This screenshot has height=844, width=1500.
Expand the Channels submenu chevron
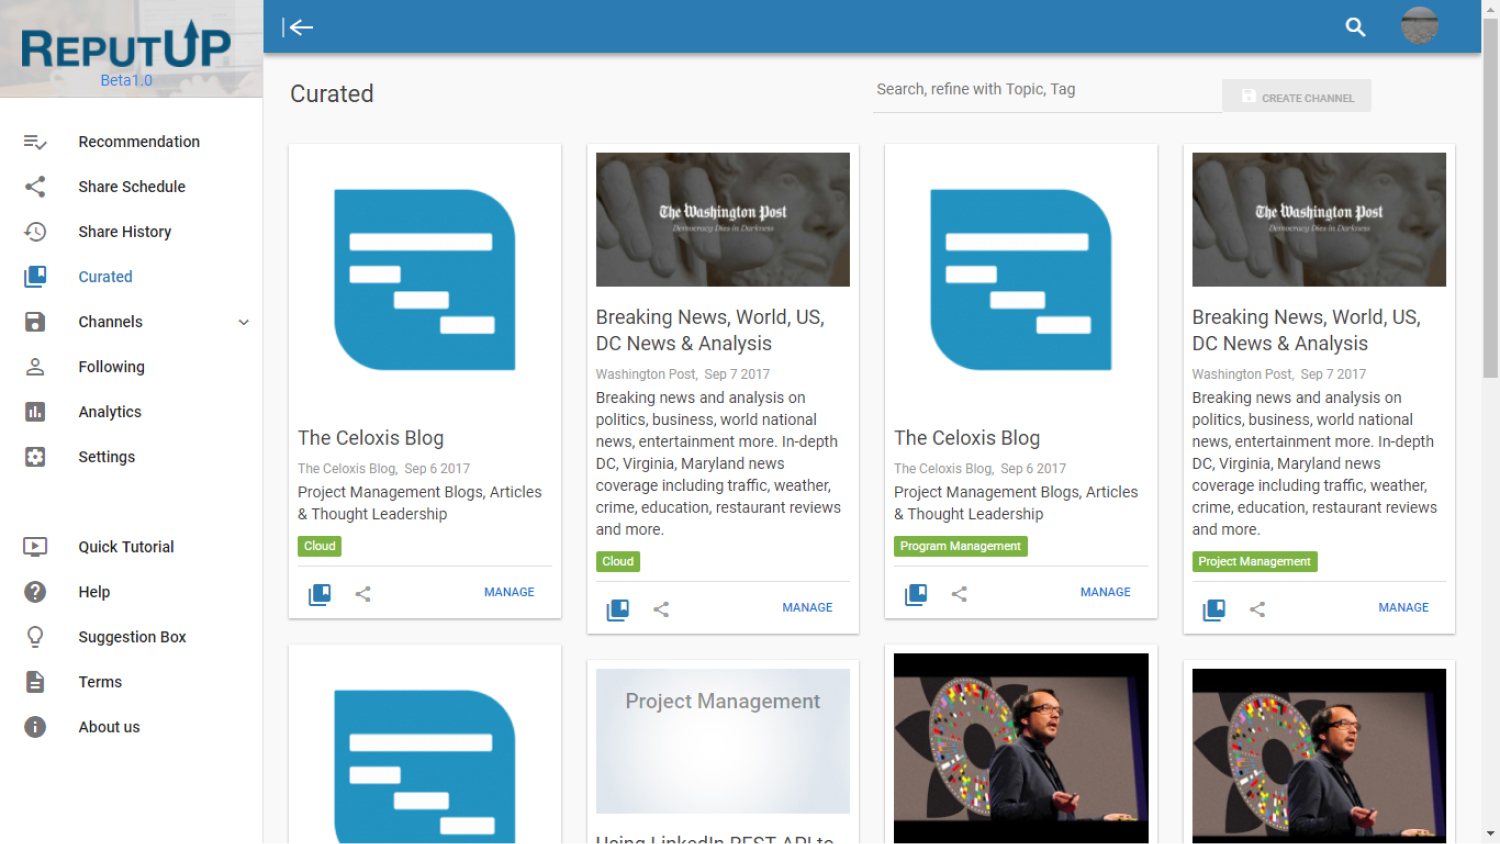pyautogui.click(x=244, y=322)
